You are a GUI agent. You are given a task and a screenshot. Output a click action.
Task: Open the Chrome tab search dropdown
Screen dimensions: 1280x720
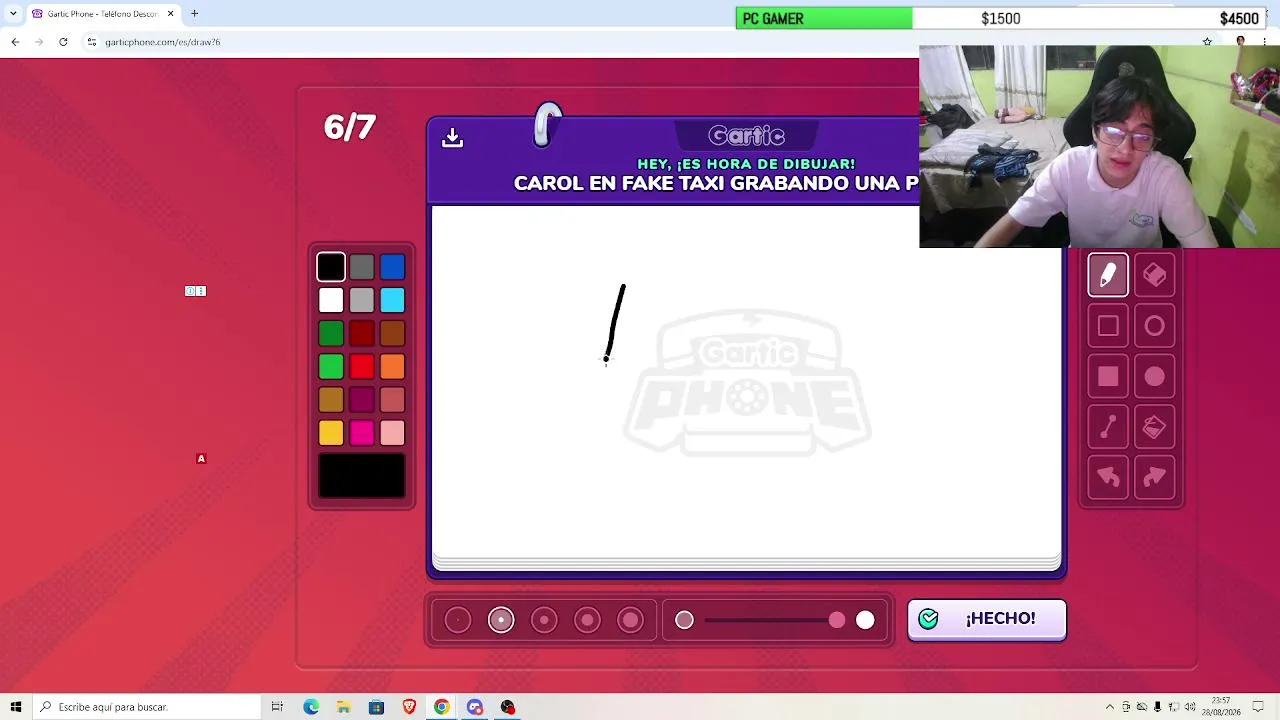tap(13, 14)
